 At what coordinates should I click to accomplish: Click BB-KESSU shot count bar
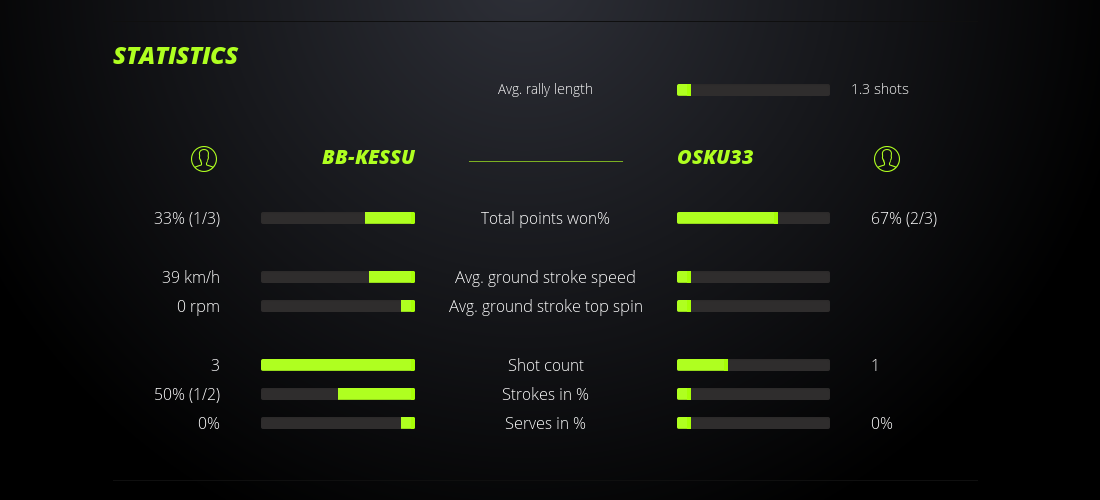tap(338, 365)
